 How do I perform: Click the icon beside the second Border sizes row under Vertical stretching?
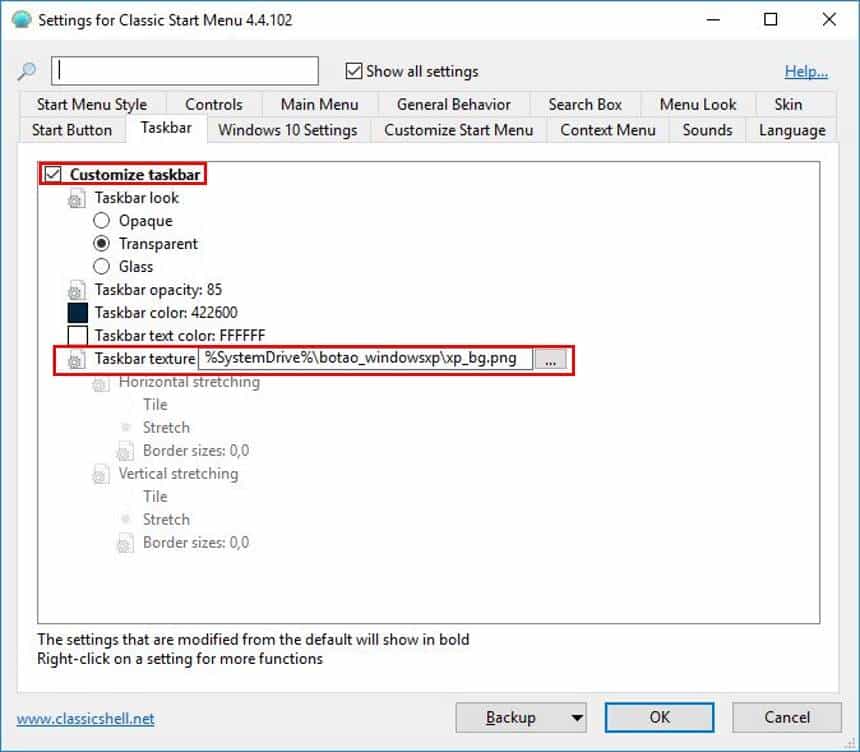(x=125, y=543)
